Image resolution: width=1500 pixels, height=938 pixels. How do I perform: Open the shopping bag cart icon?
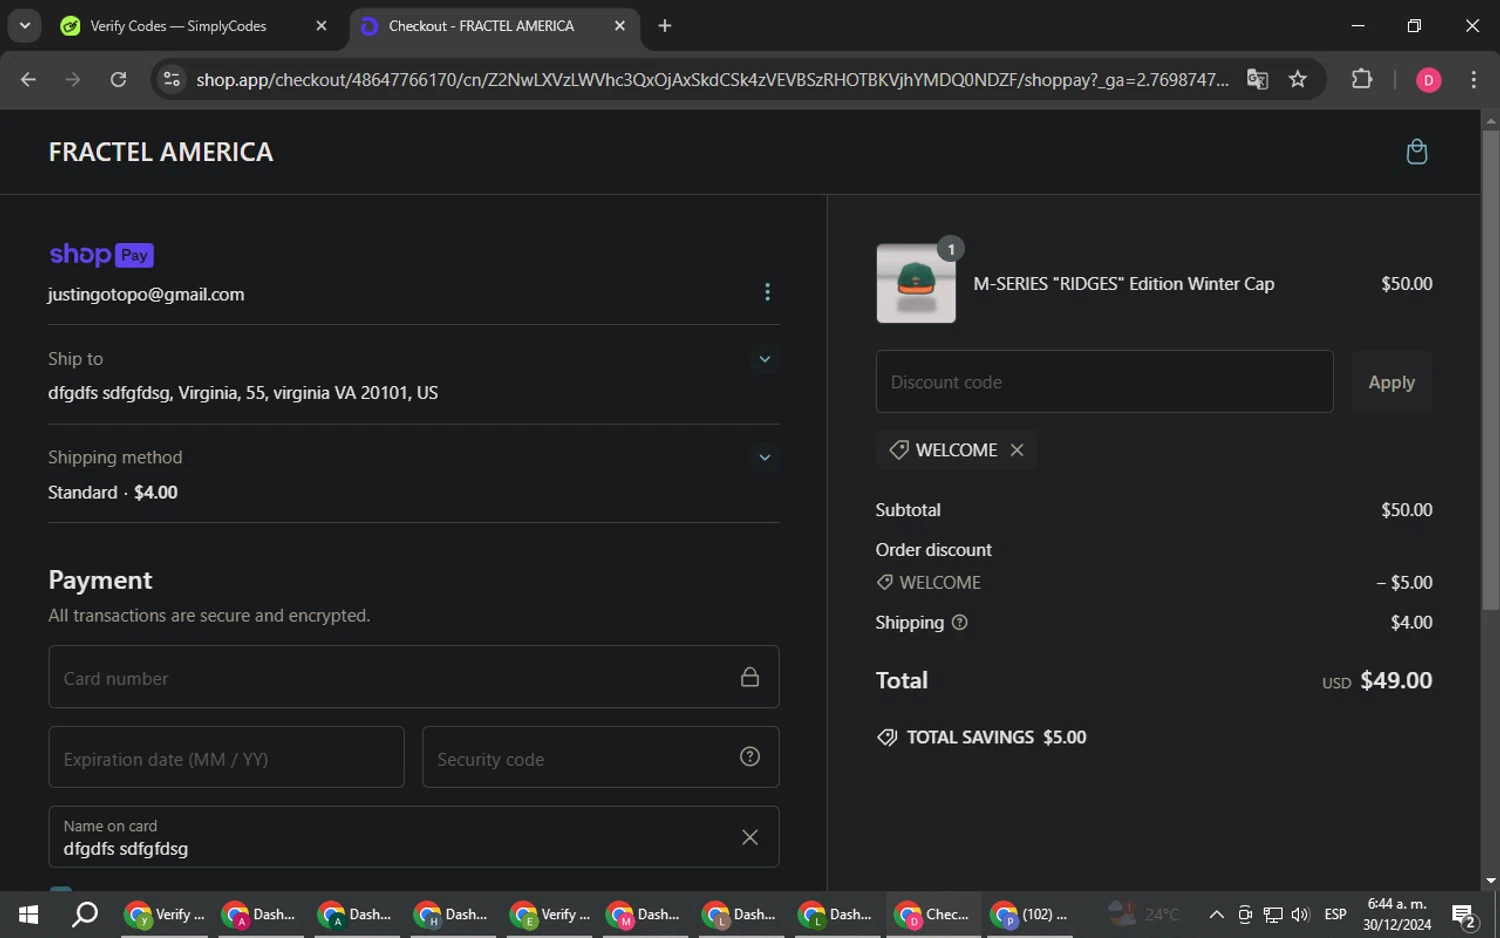tap(1416, 152)
